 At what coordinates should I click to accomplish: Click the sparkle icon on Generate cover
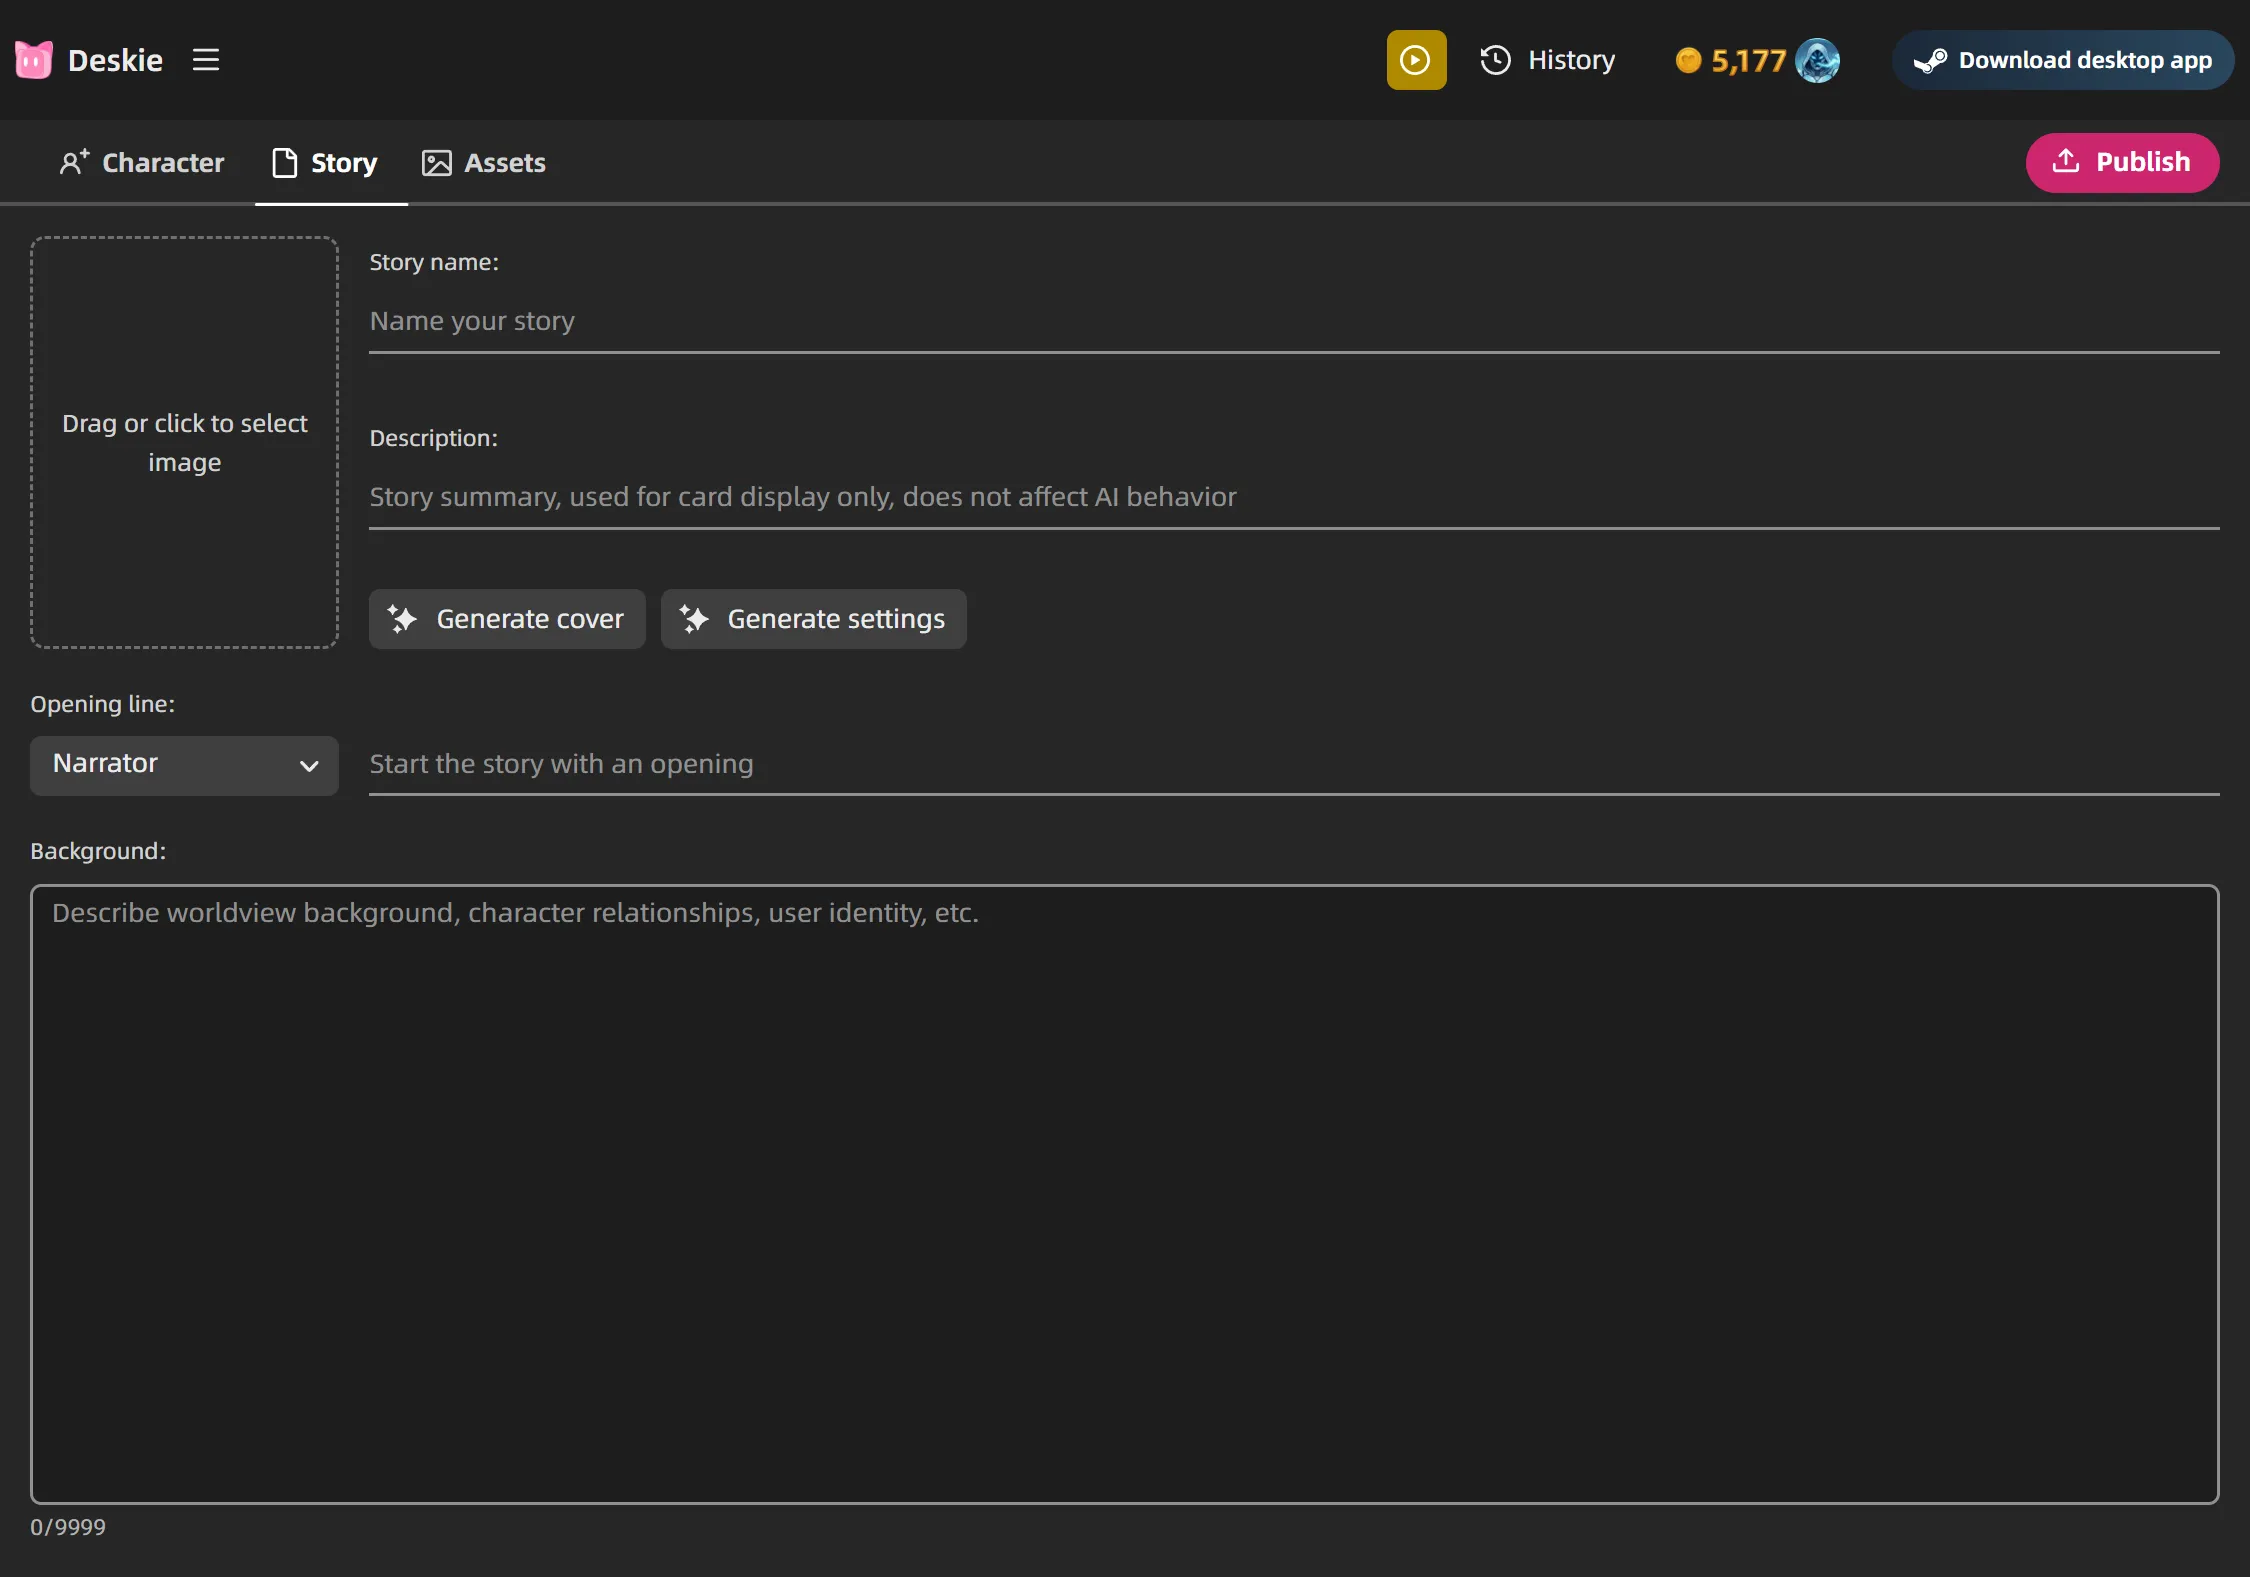[x=402, y=619]
